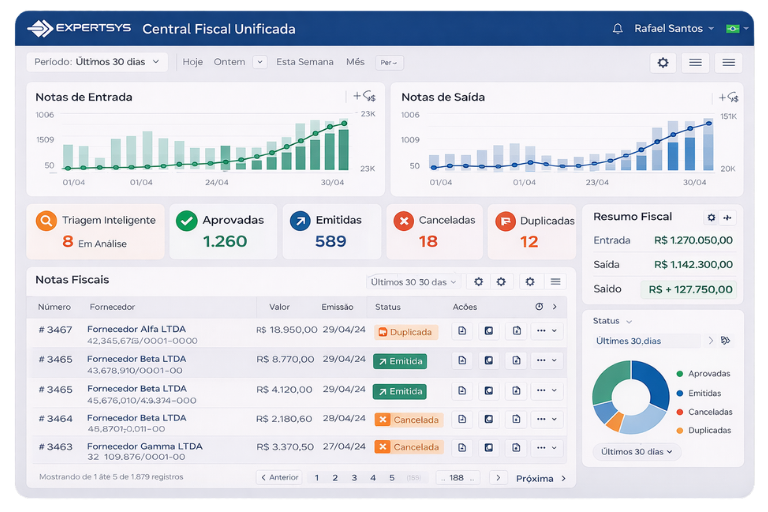This screenshot has width=768, height=512.
Task: Click page 3 in pagination
Action: (x=354, y=478)
